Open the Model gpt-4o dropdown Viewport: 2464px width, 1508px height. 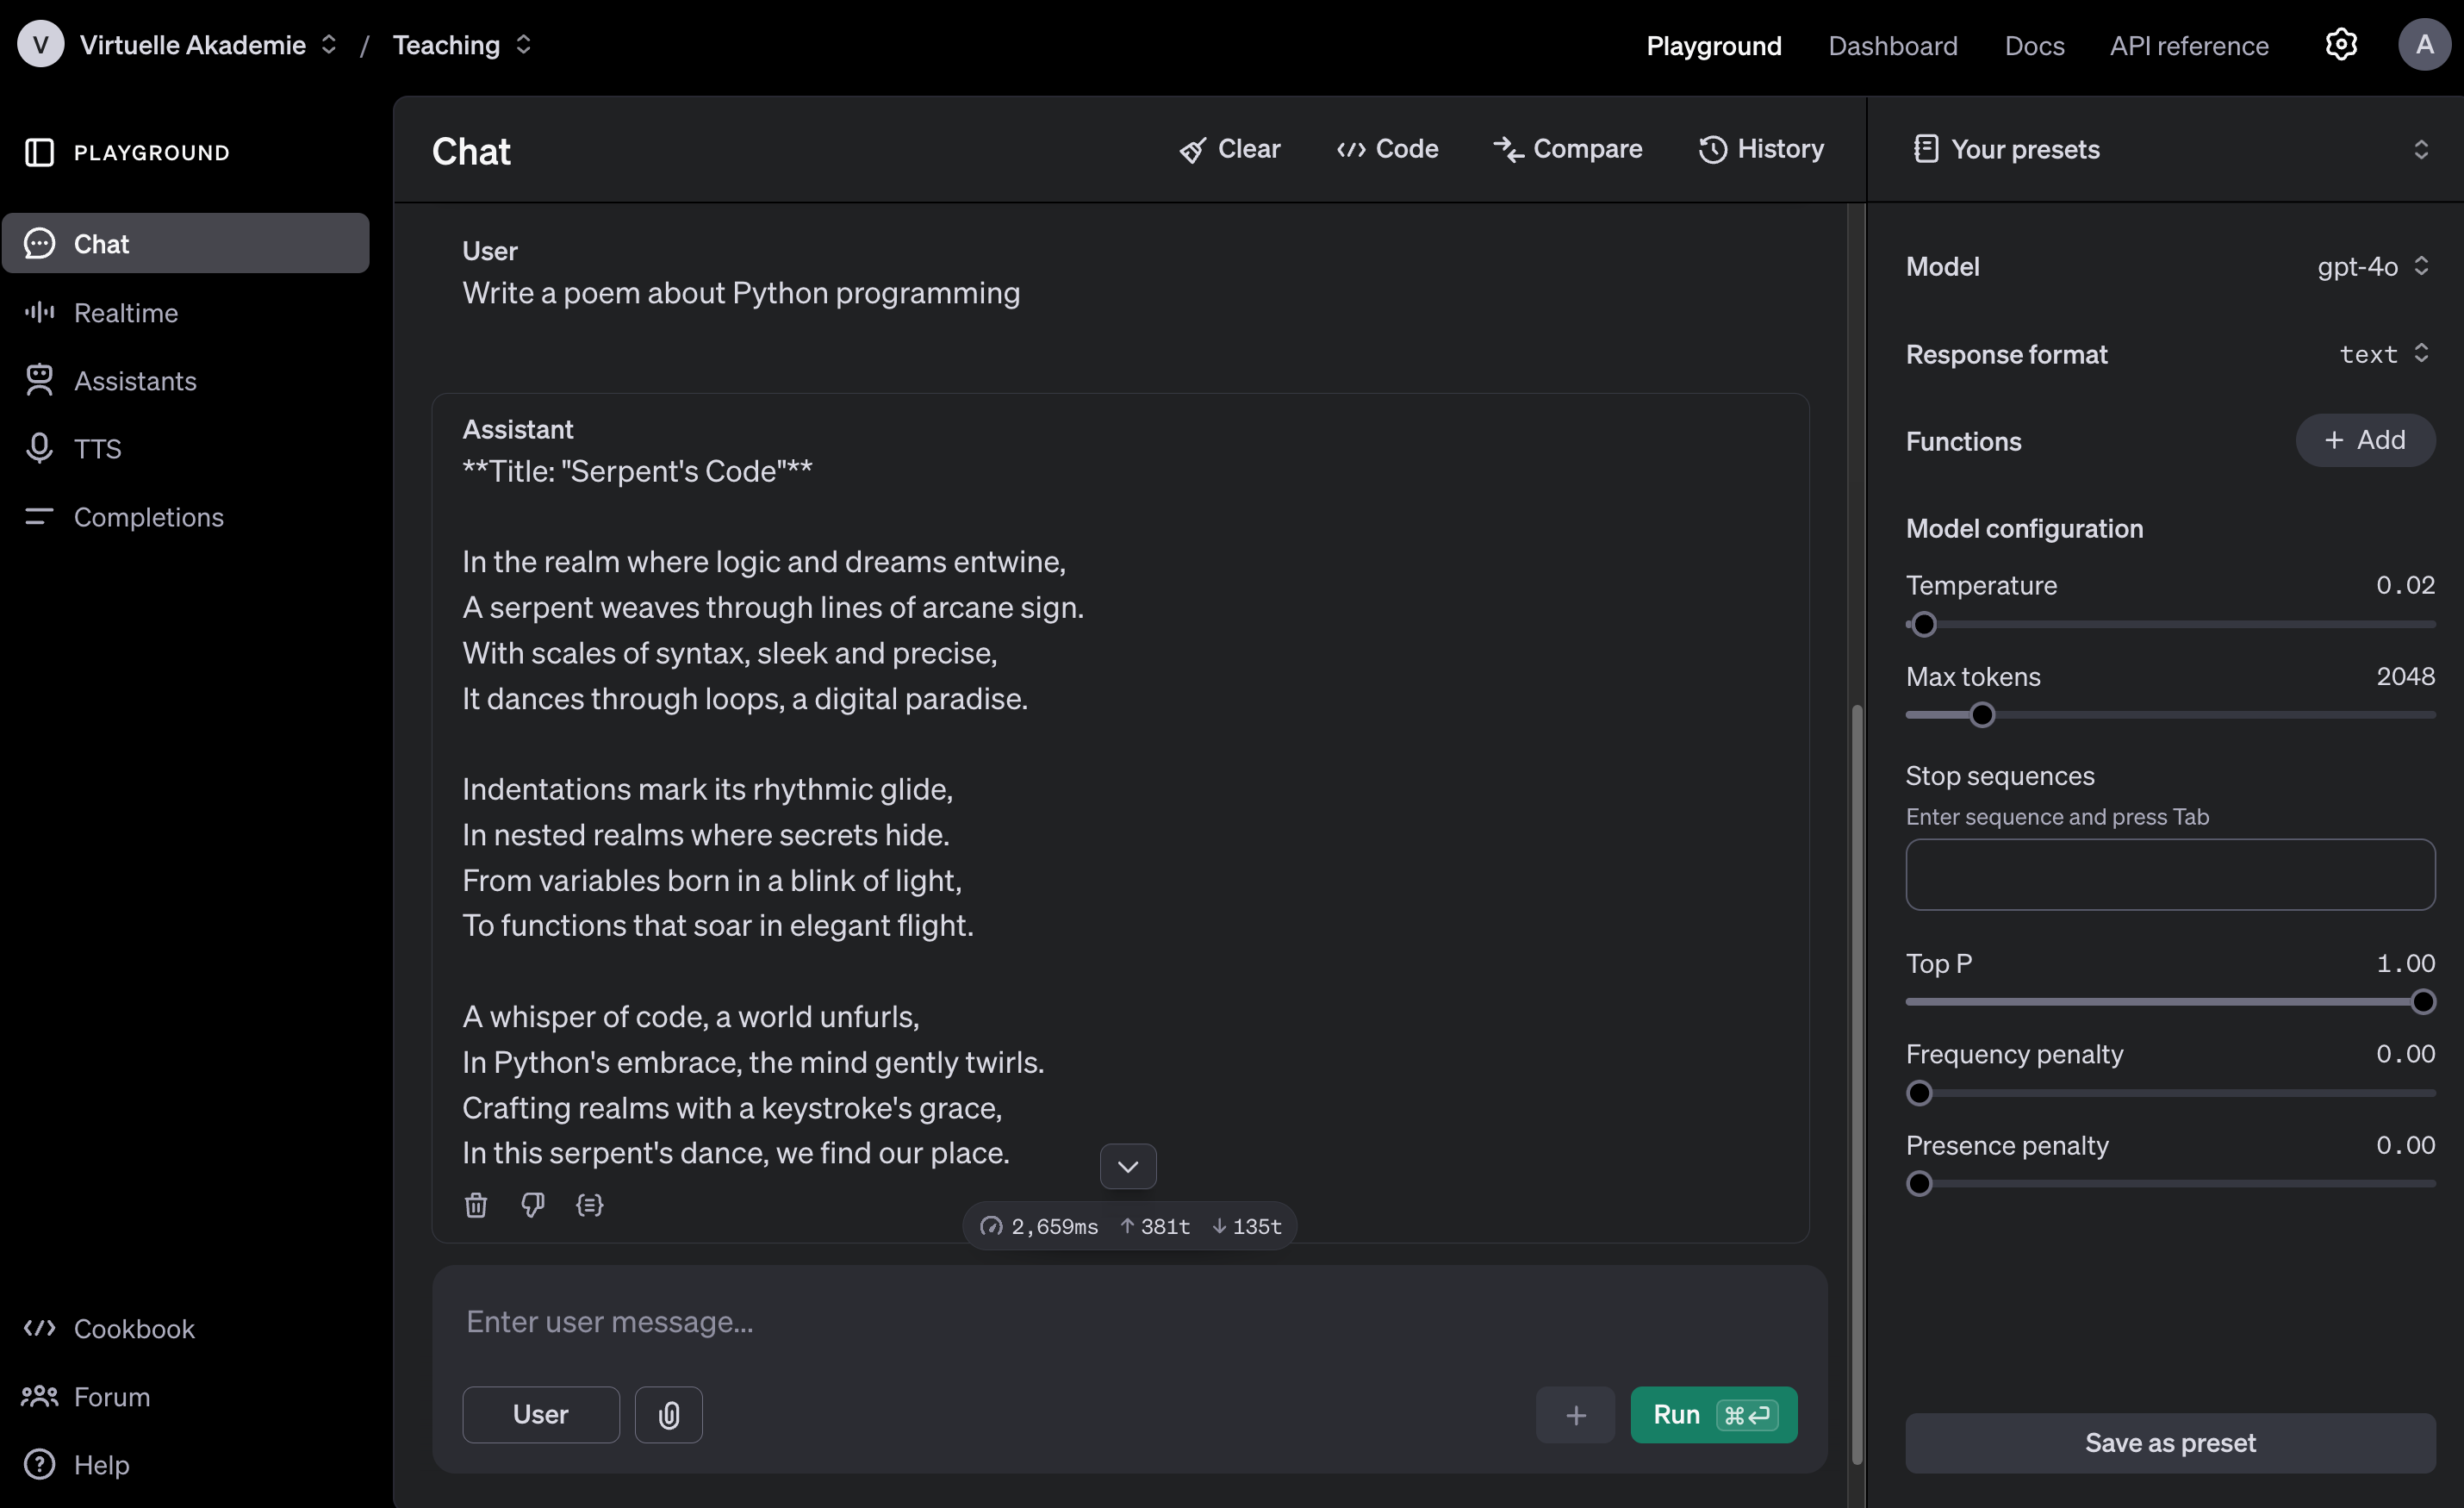[2372, 266]
